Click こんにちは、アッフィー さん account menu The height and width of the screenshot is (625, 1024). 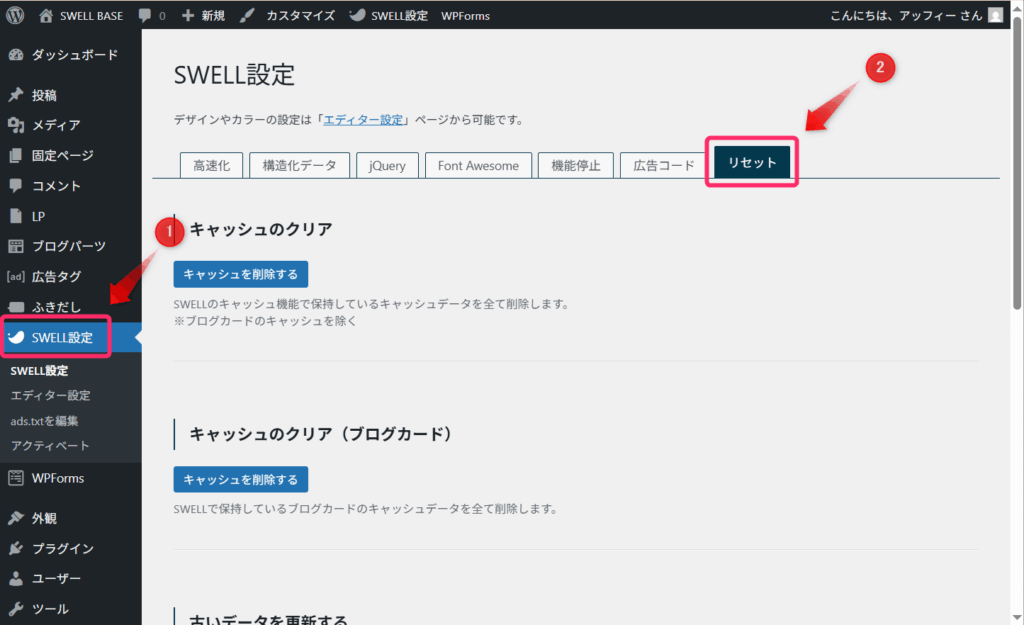coord(916,15)
